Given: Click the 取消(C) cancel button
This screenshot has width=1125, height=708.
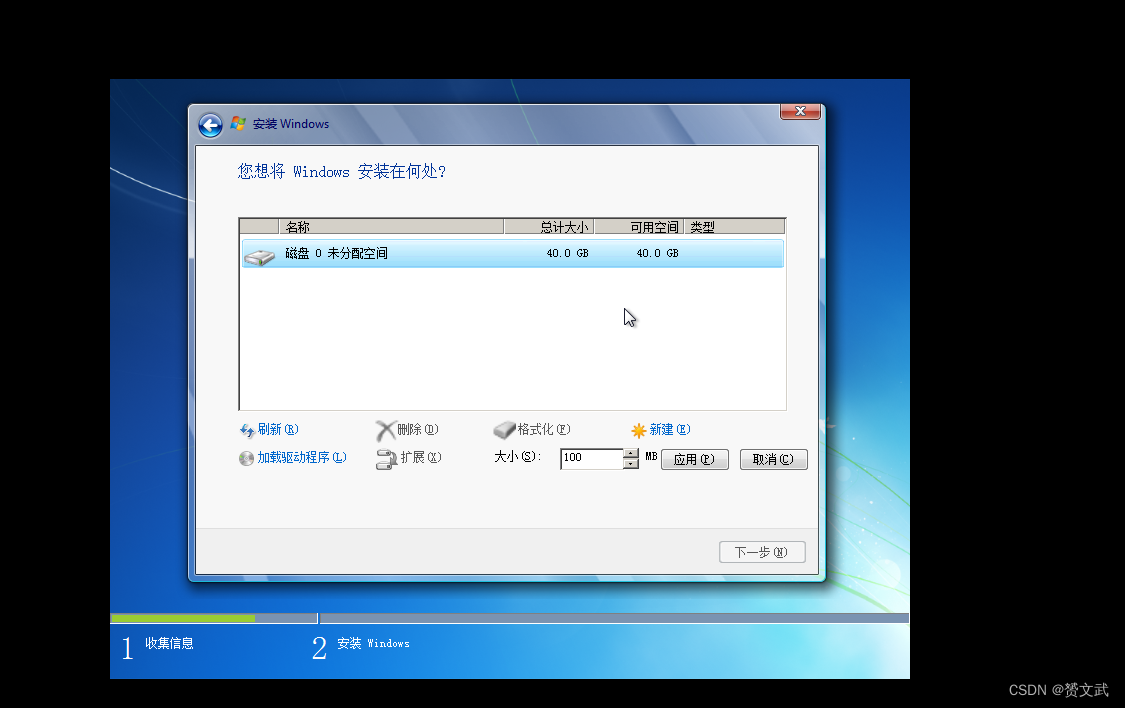Looking at the screenshot, I should 773,459.
